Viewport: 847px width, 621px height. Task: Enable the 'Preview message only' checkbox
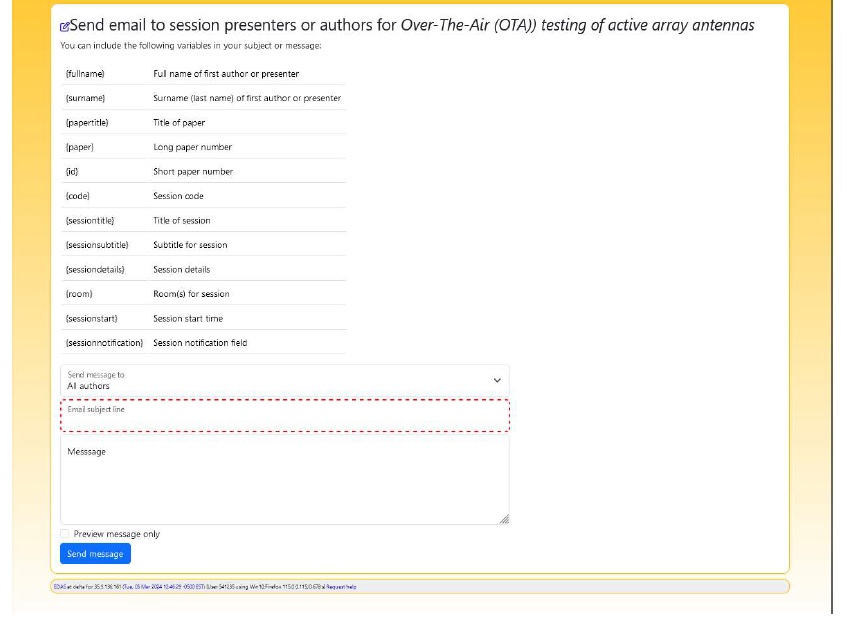(x=66, y=534)
